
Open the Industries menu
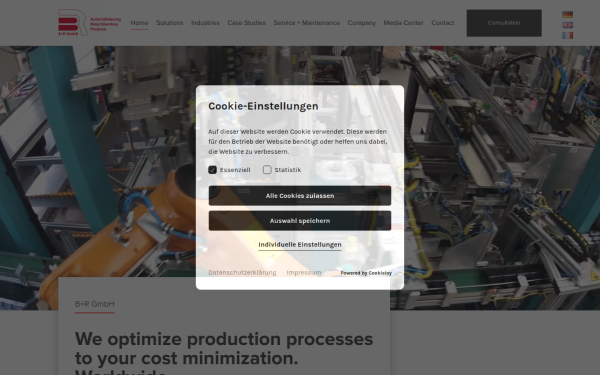tap(205, 23)
